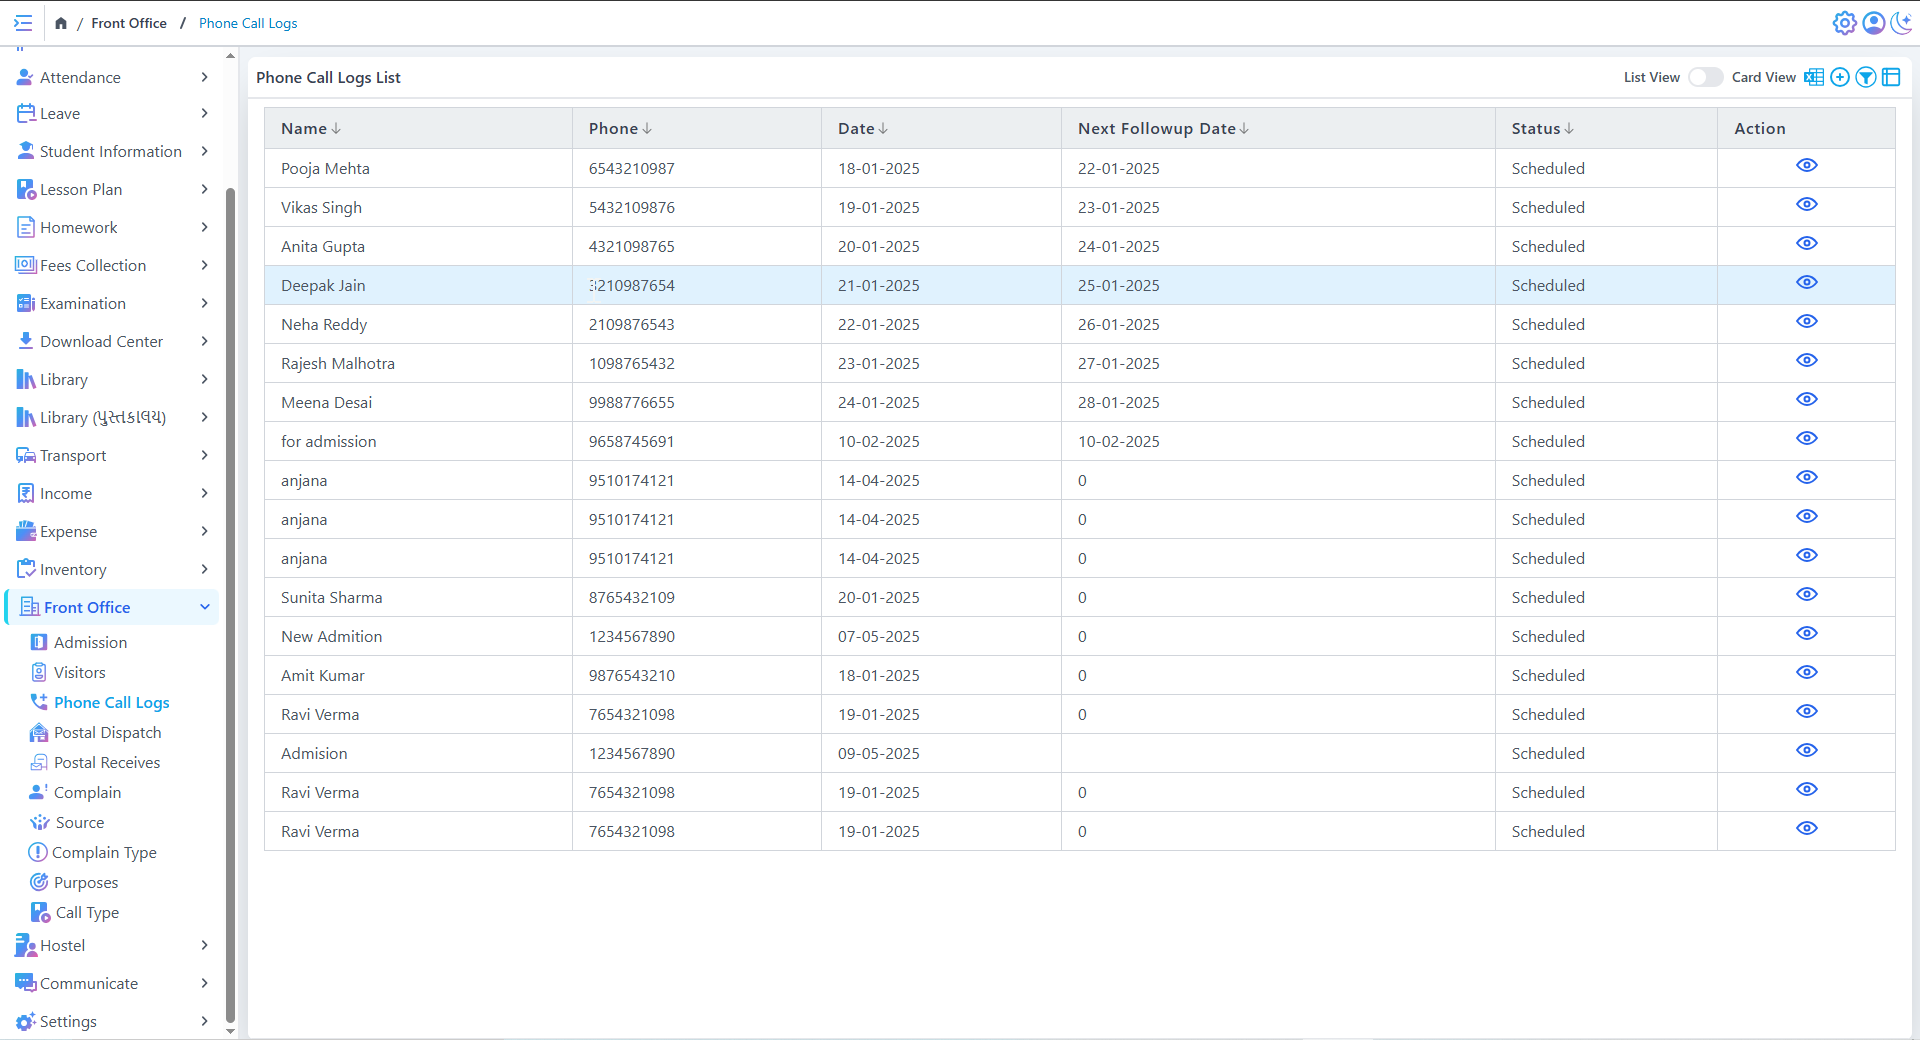Open Postal Dispatch in the sidebar
The height and width of the screenshot is (1040, 1920).
[x=107, y=732]
